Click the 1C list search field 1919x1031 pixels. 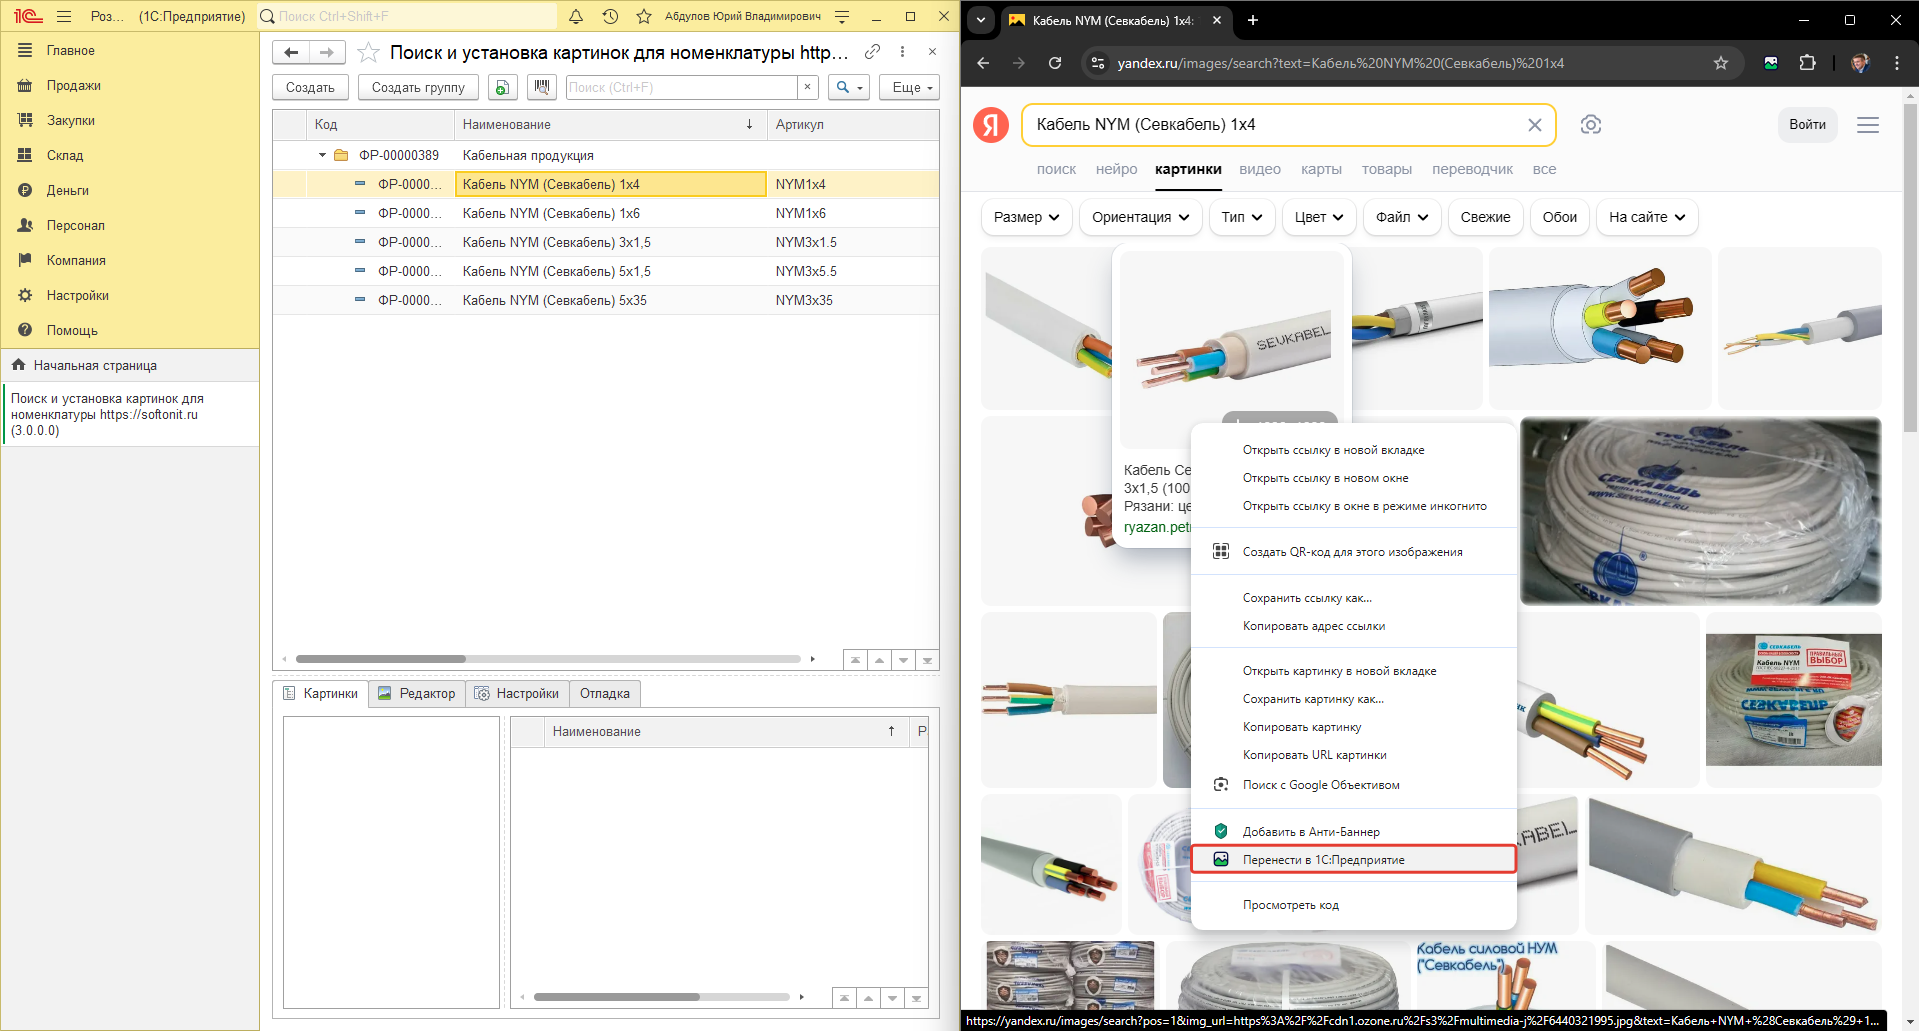click(x=681, y=87)
